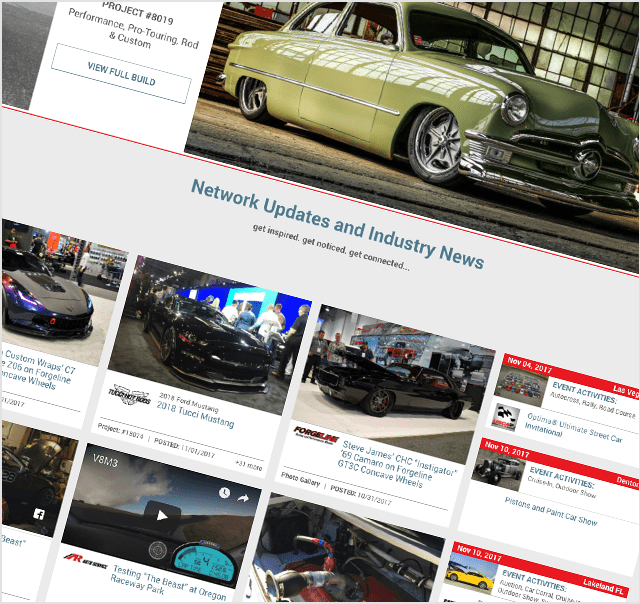Click the VIEW FULL BUILD button
Viewport: 640px width, 604px height.
pos(121,73)
